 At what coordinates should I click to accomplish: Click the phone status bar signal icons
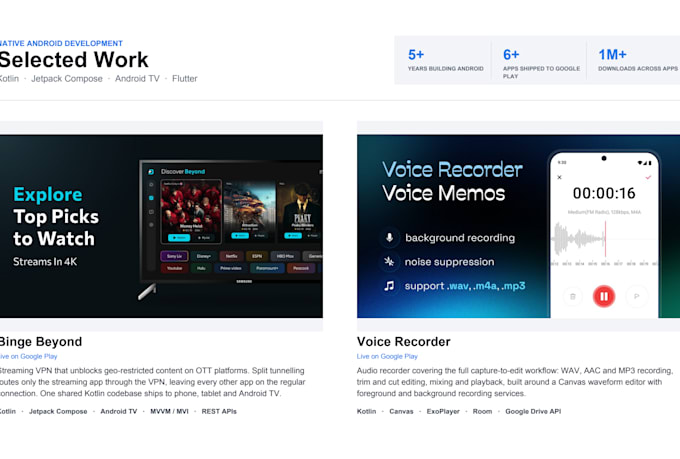click(x=644, y=163)
